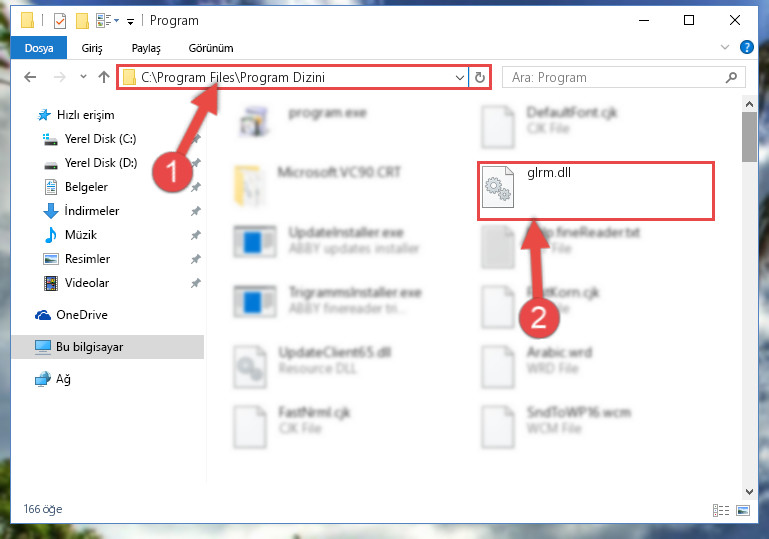Select the TrigrammsInstaller.exe file

tap(328, 300)
